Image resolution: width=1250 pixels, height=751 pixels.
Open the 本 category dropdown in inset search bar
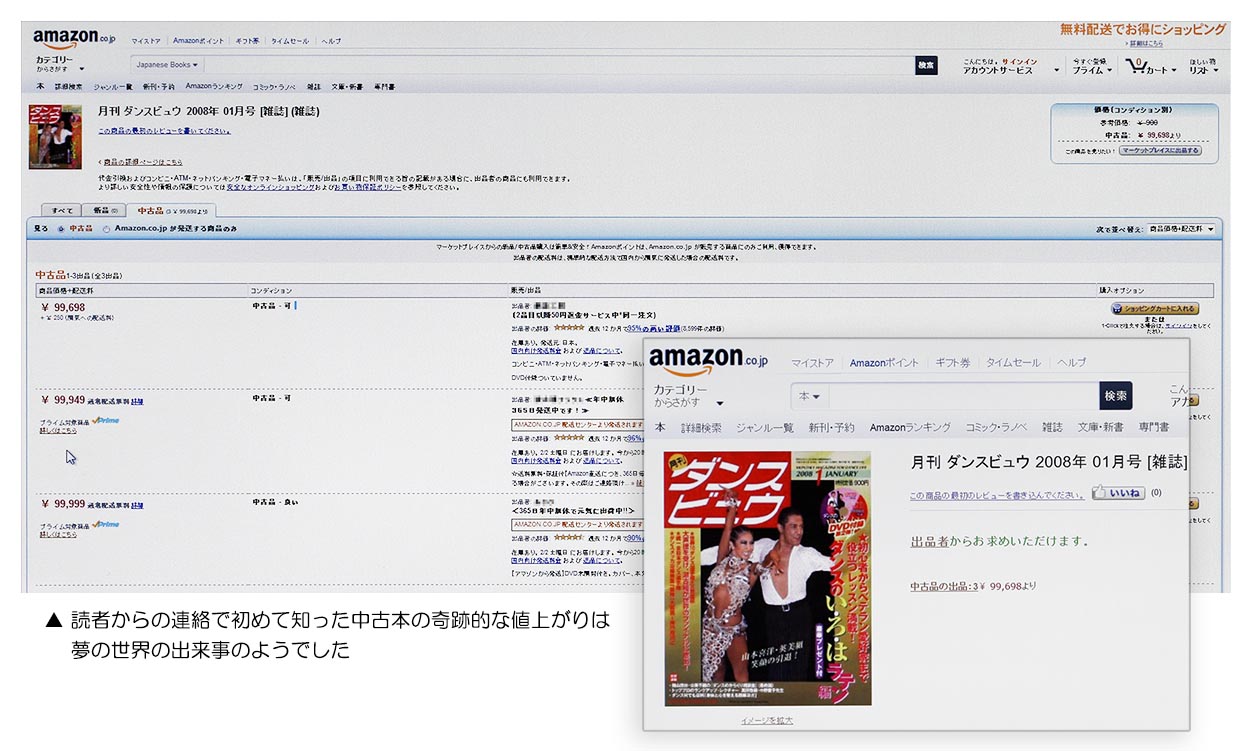(x=809, y=396)
